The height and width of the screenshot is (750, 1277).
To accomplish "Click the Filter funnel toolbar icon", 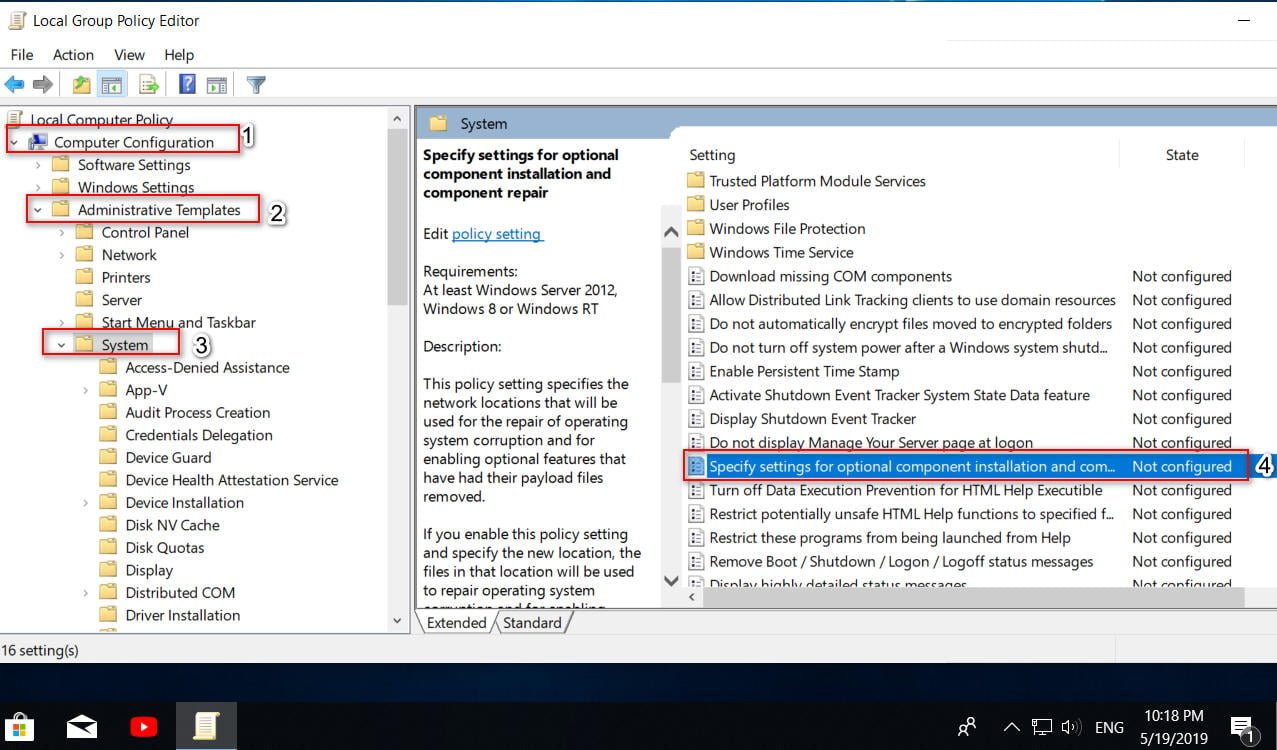I will 256,85.
